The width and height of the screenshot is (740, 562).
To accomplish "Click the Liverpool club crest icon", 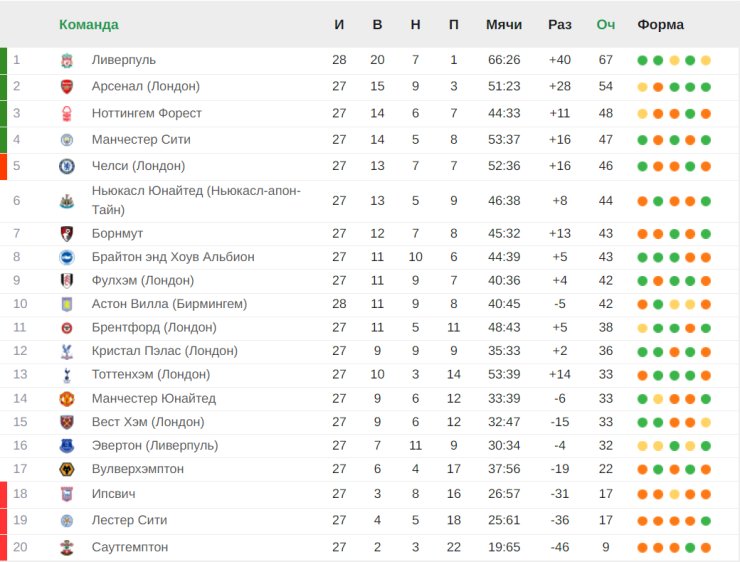I will (67, 60).
